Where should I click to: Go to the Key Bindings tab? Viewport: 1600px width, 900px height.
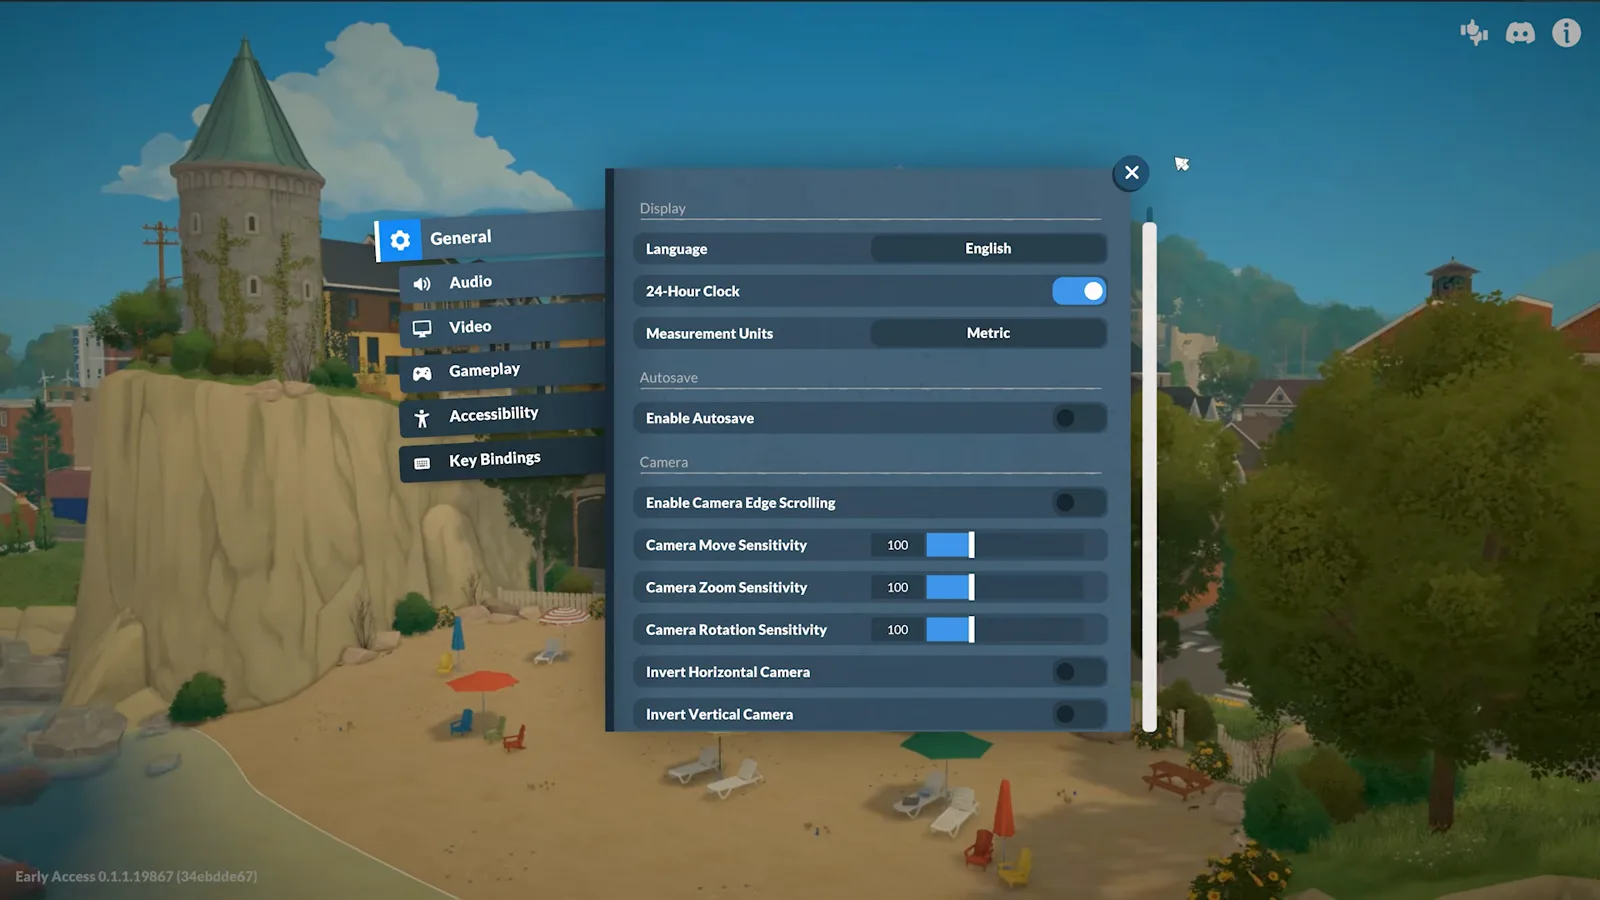502,460
